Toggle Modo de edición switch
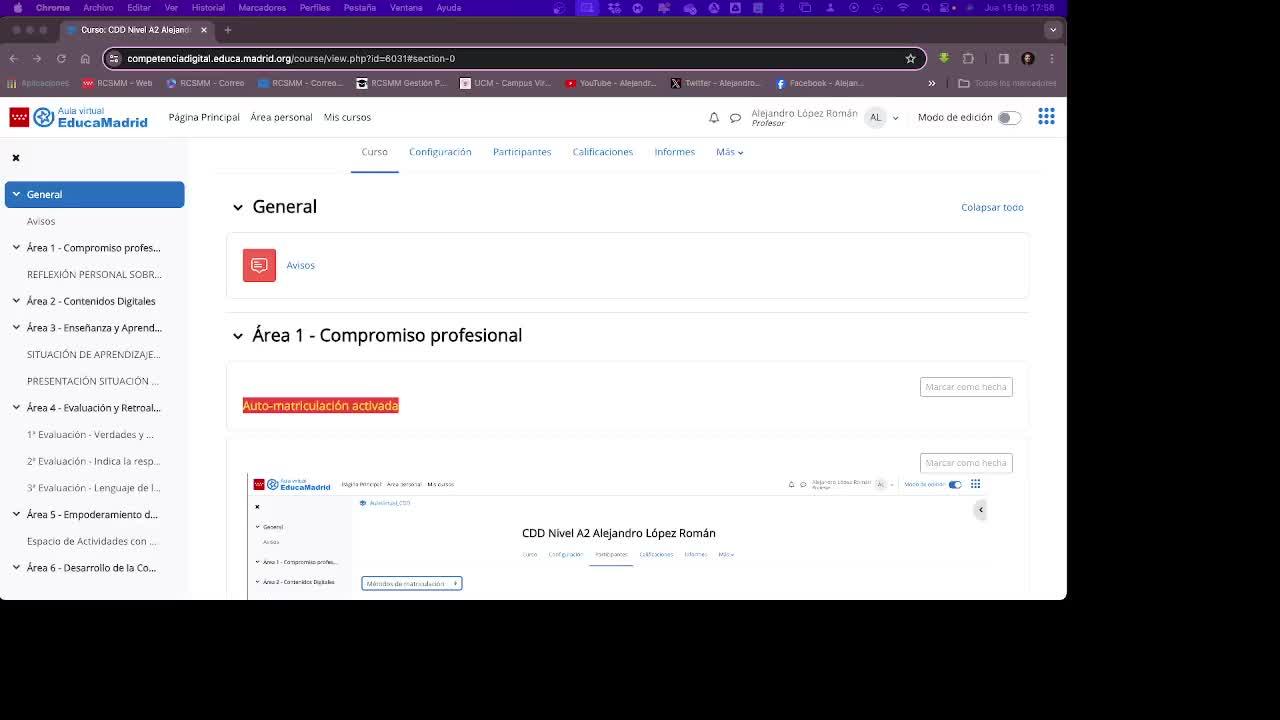The height and width of the screenshot is (720, 1280). point(1009,118)
